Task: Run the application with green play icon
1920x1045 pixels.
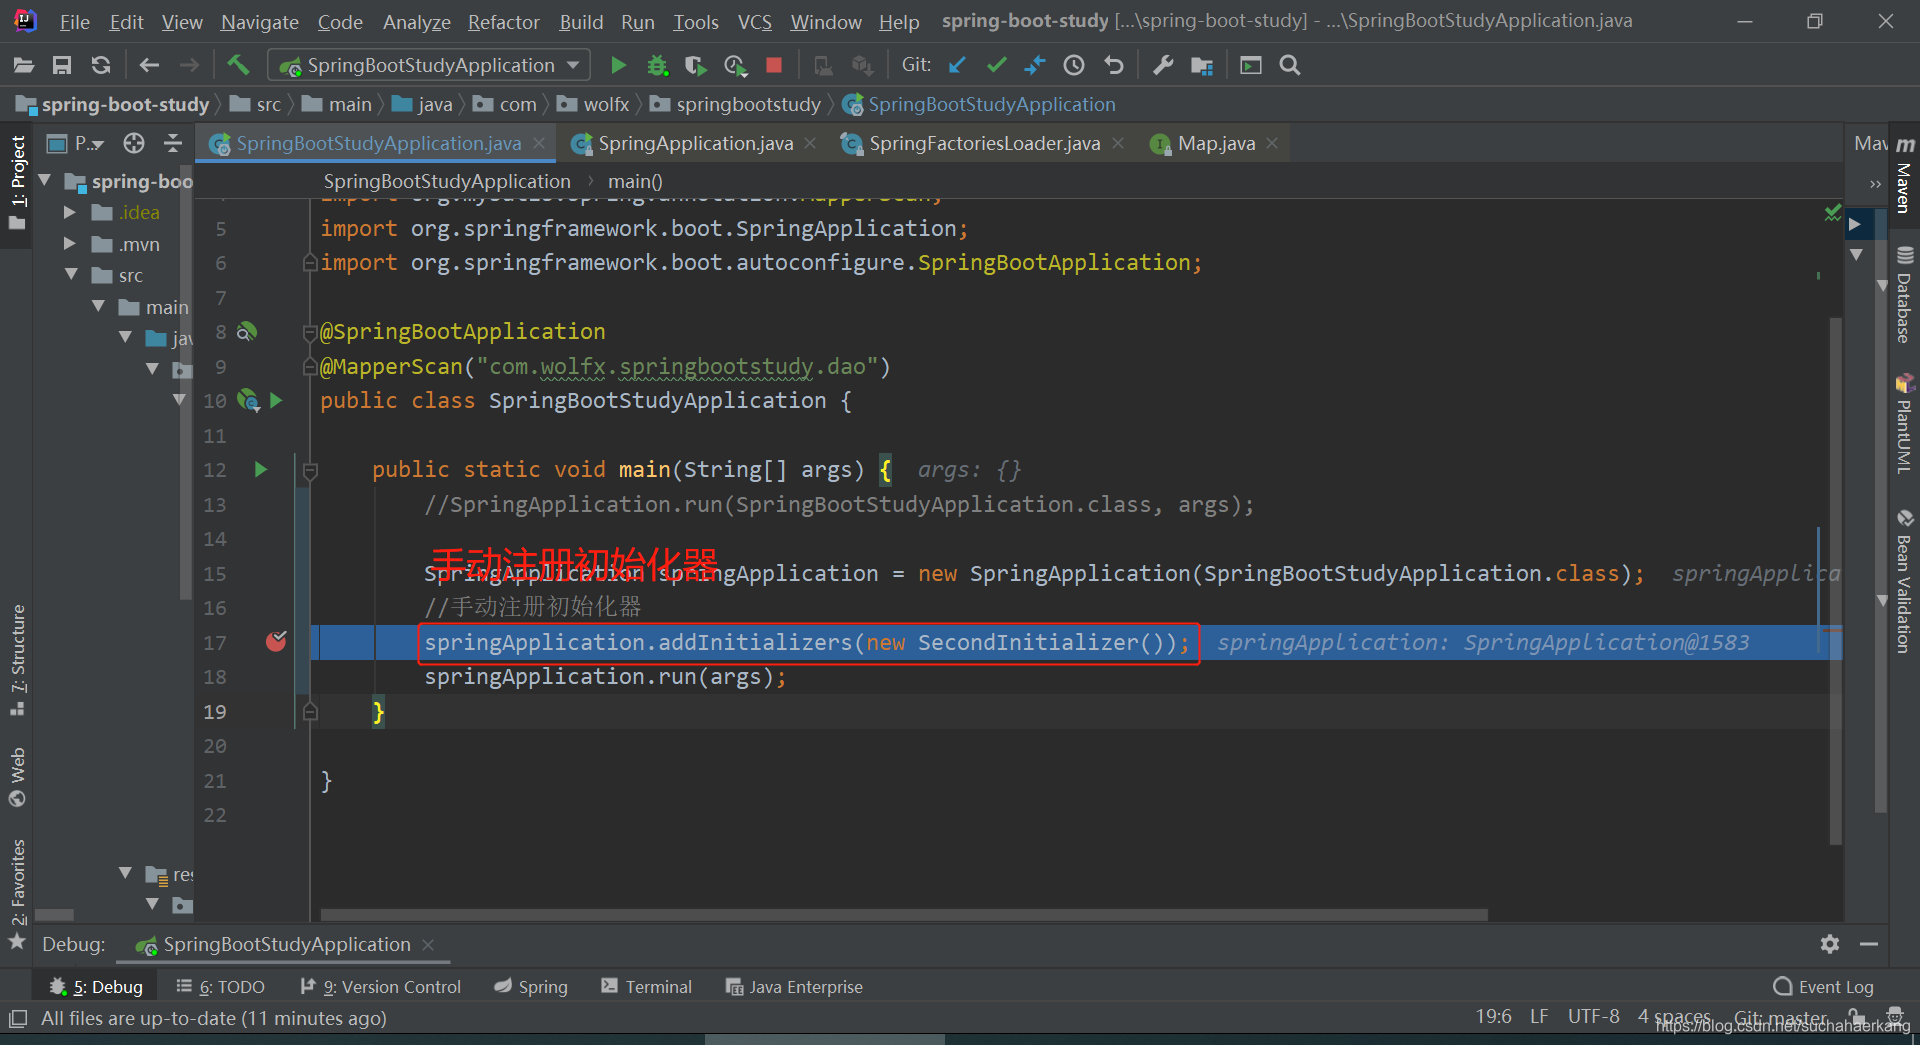Action: click(618, 65)
